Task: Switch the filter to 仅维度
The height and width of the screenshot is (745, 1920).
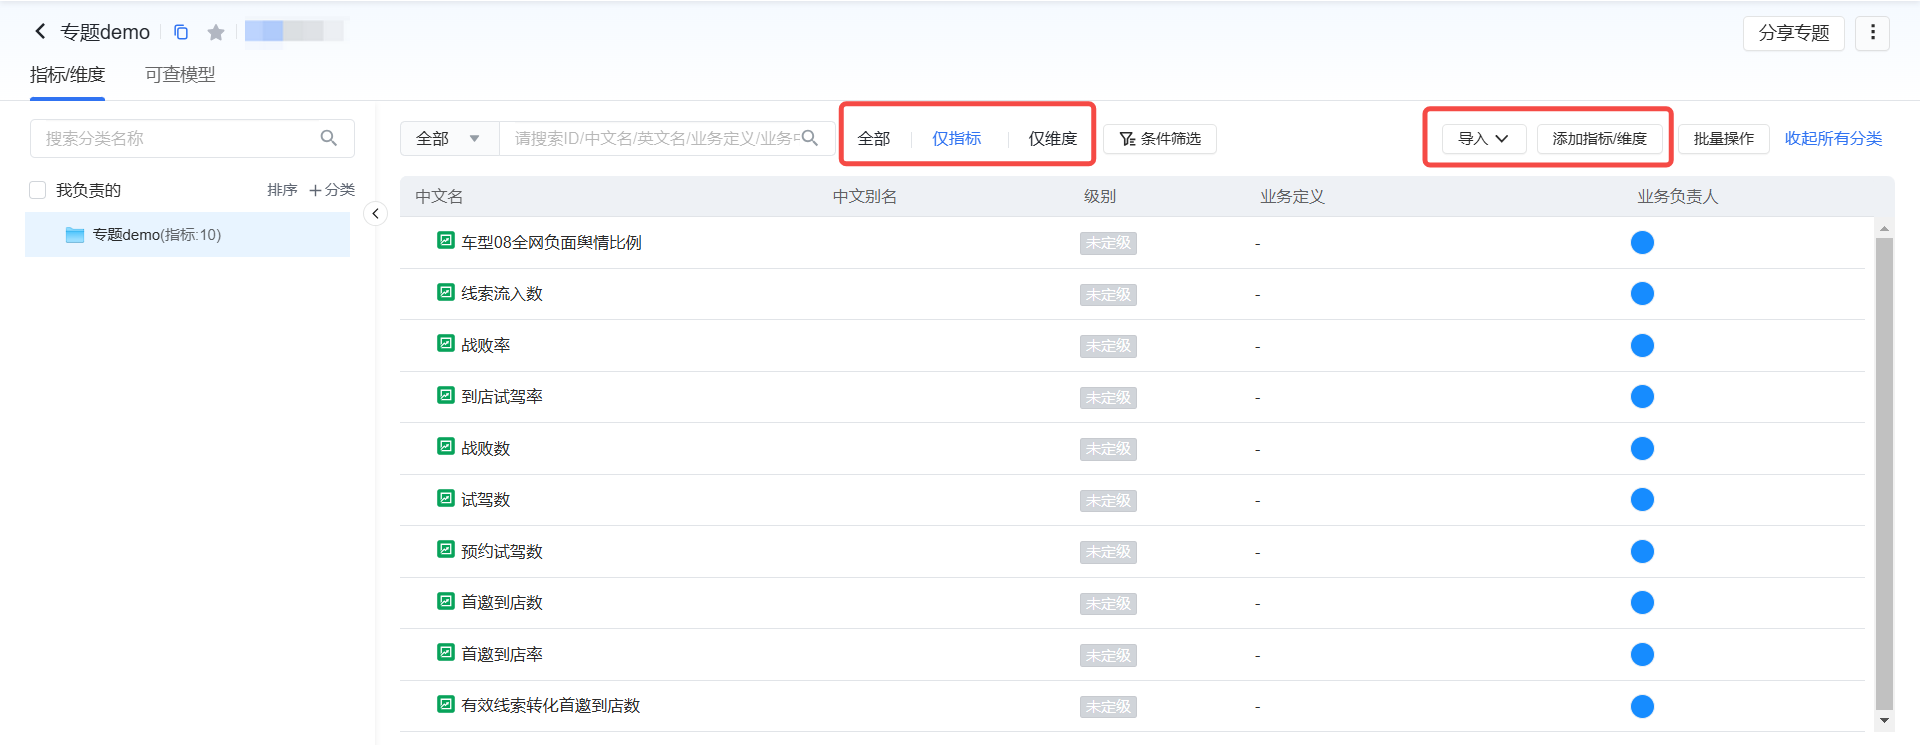Action: coord(1053,138)
